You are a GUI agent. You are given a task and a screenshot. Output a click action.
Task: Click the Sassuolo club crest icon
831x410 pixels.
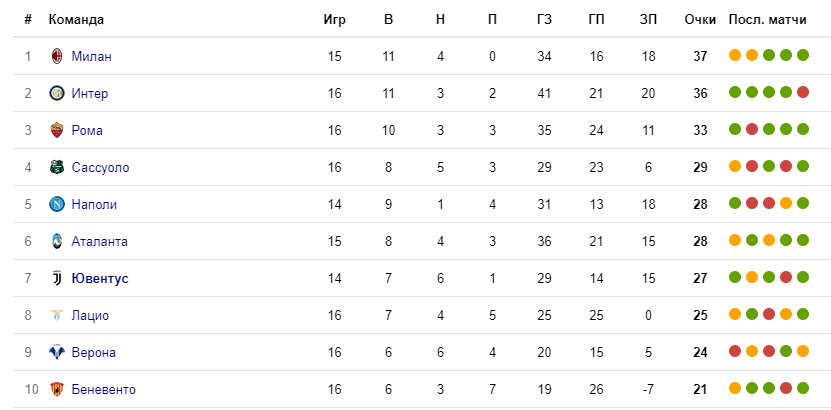[57, 167]
